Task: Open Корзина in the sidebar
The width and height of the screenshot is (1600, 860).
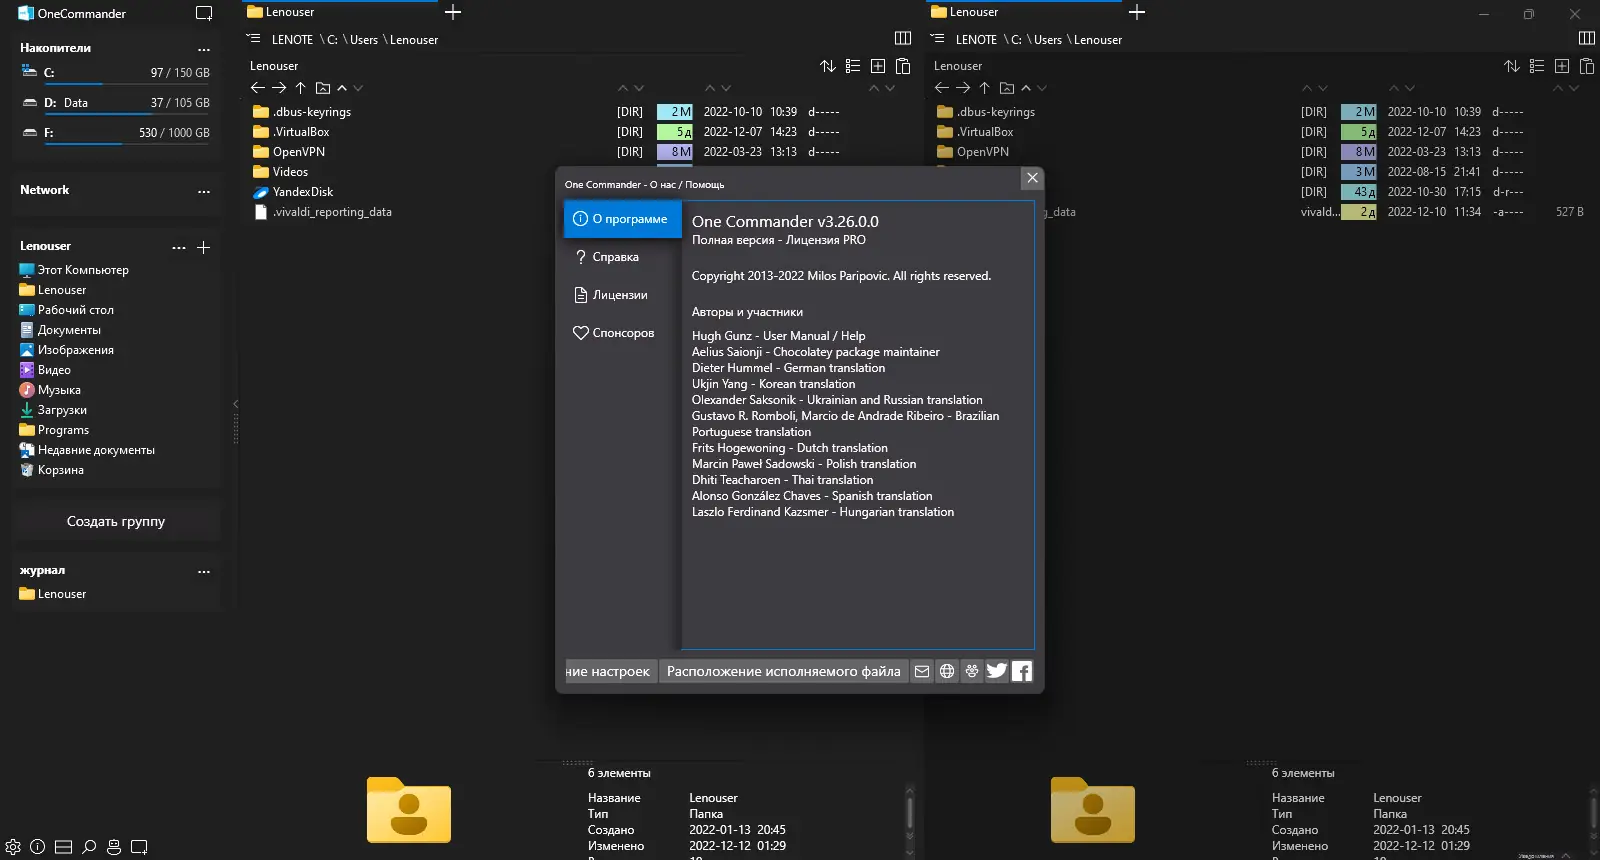Action: (51, 470)
